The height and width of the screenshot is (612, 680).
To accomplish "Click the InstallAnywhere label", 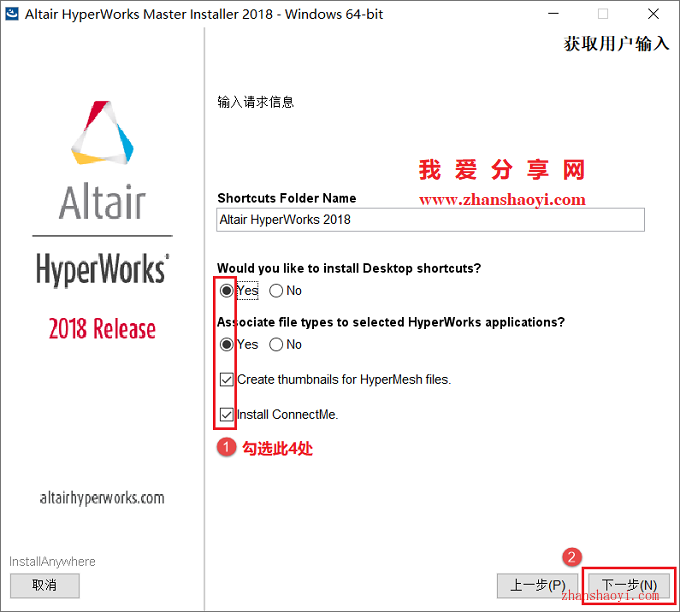I will pos(52,562).
